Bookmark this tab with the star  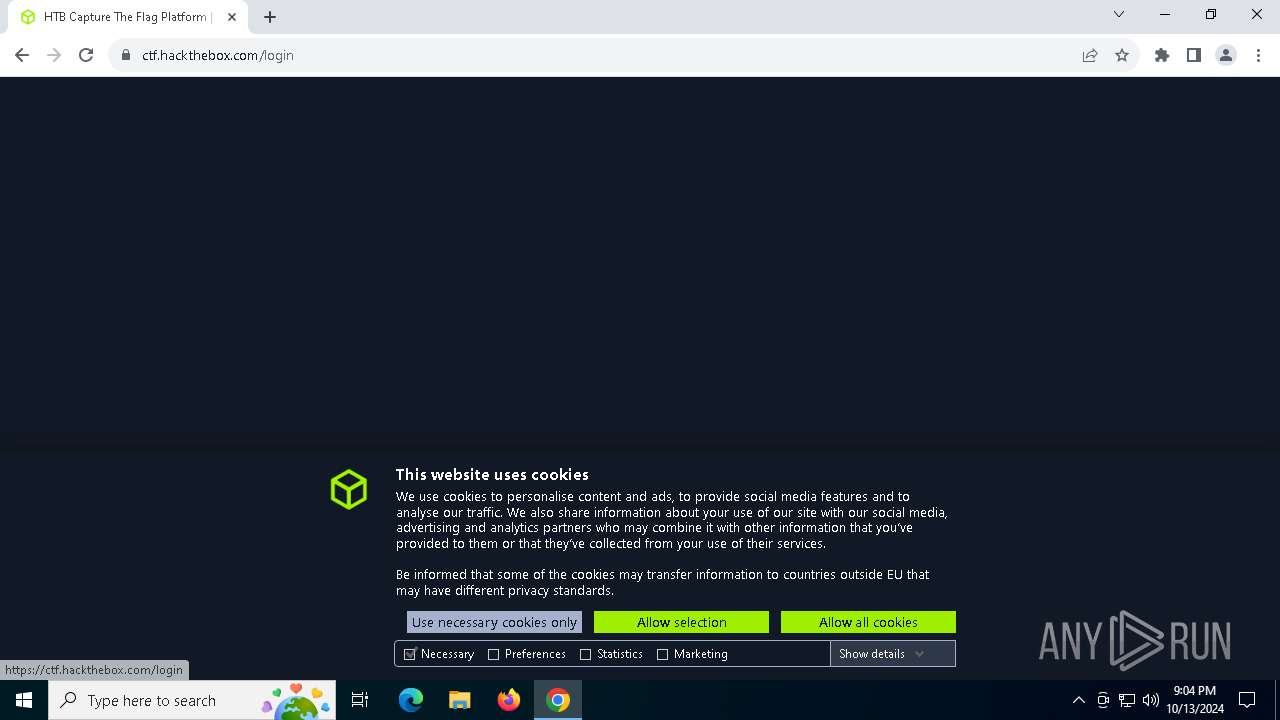[1122, 56]
